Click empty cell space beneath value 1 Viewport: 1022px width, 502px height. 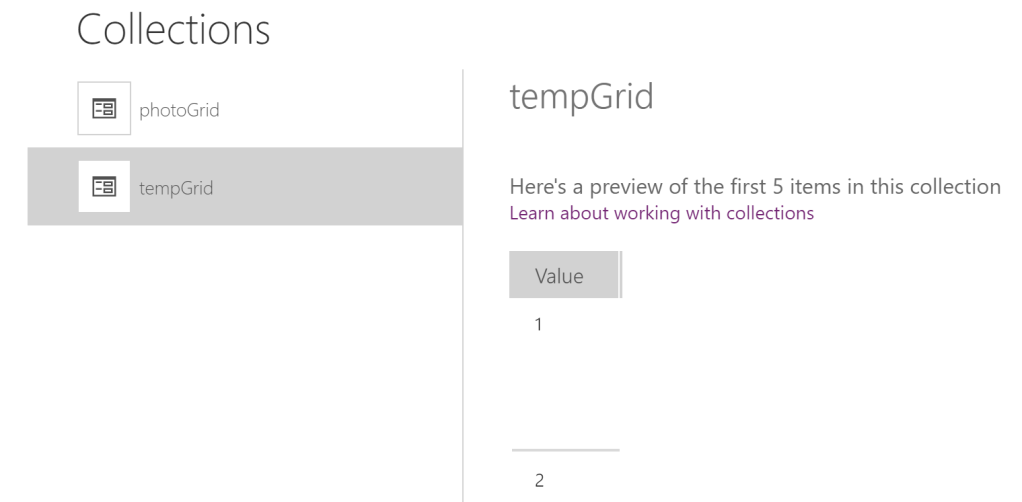point(562,390)
